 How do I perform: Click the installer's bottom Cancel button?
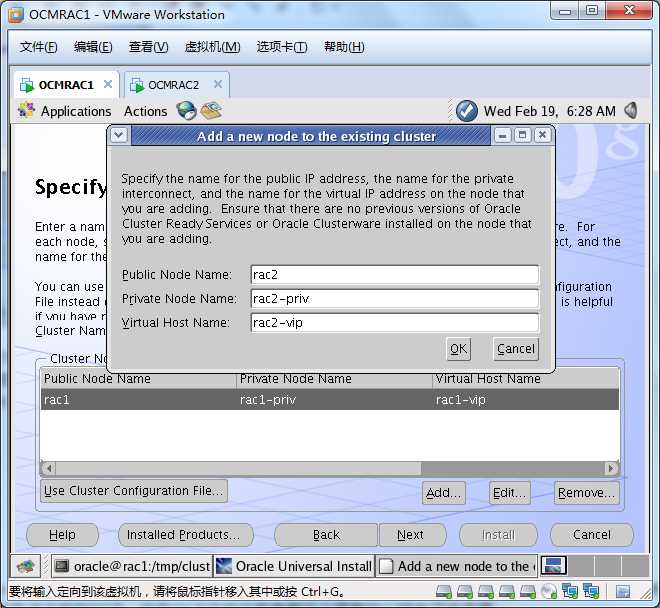(591, 535)
